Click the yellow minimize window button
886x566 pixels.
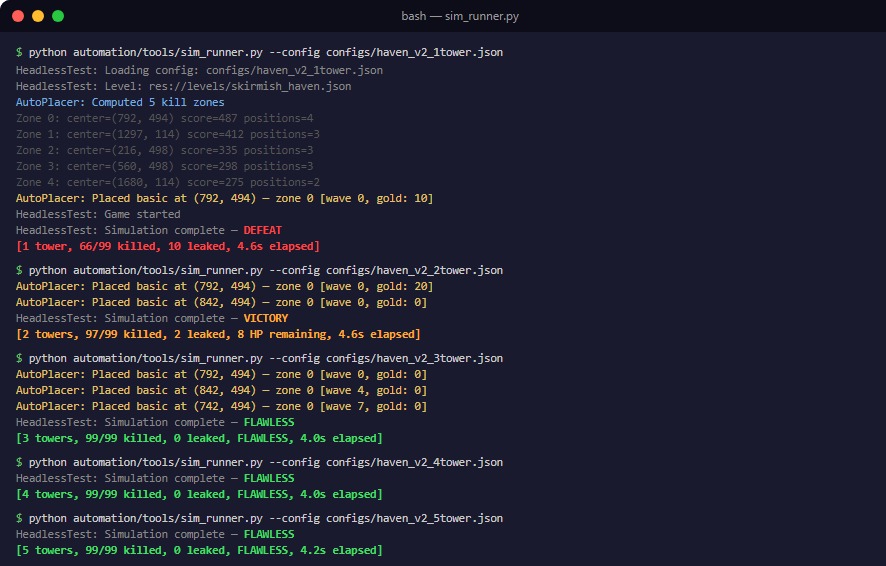point(38,16)
